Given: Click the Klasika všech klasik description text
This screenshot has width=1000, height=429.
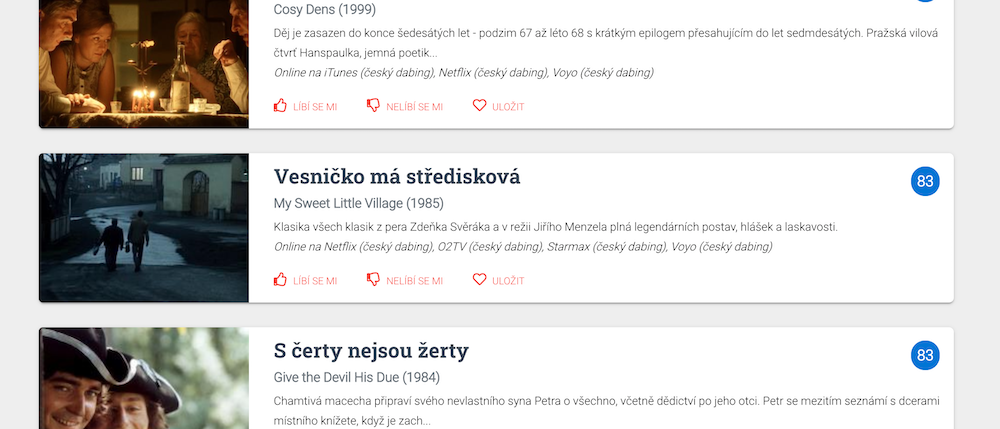Looking at the screenshot, I should (555, 227).
